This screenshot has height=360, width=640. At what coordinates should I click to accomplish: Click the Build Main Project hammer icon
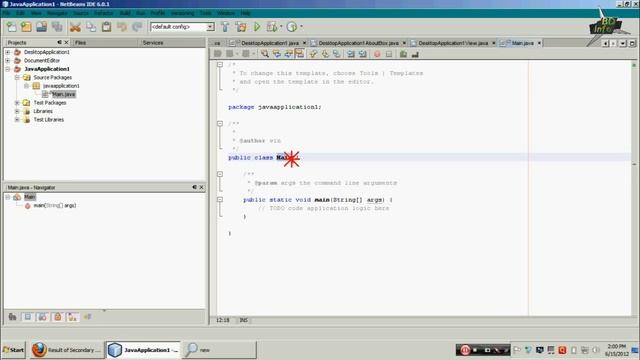click(x=225, y=27)
